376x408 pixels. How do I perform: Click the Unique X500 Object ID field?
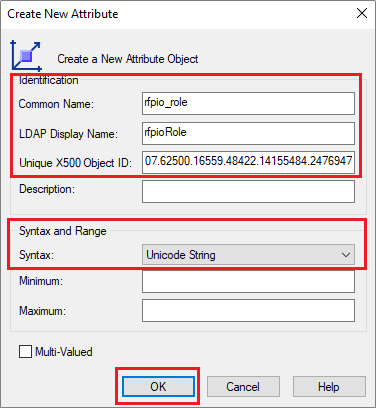point(248,162)
